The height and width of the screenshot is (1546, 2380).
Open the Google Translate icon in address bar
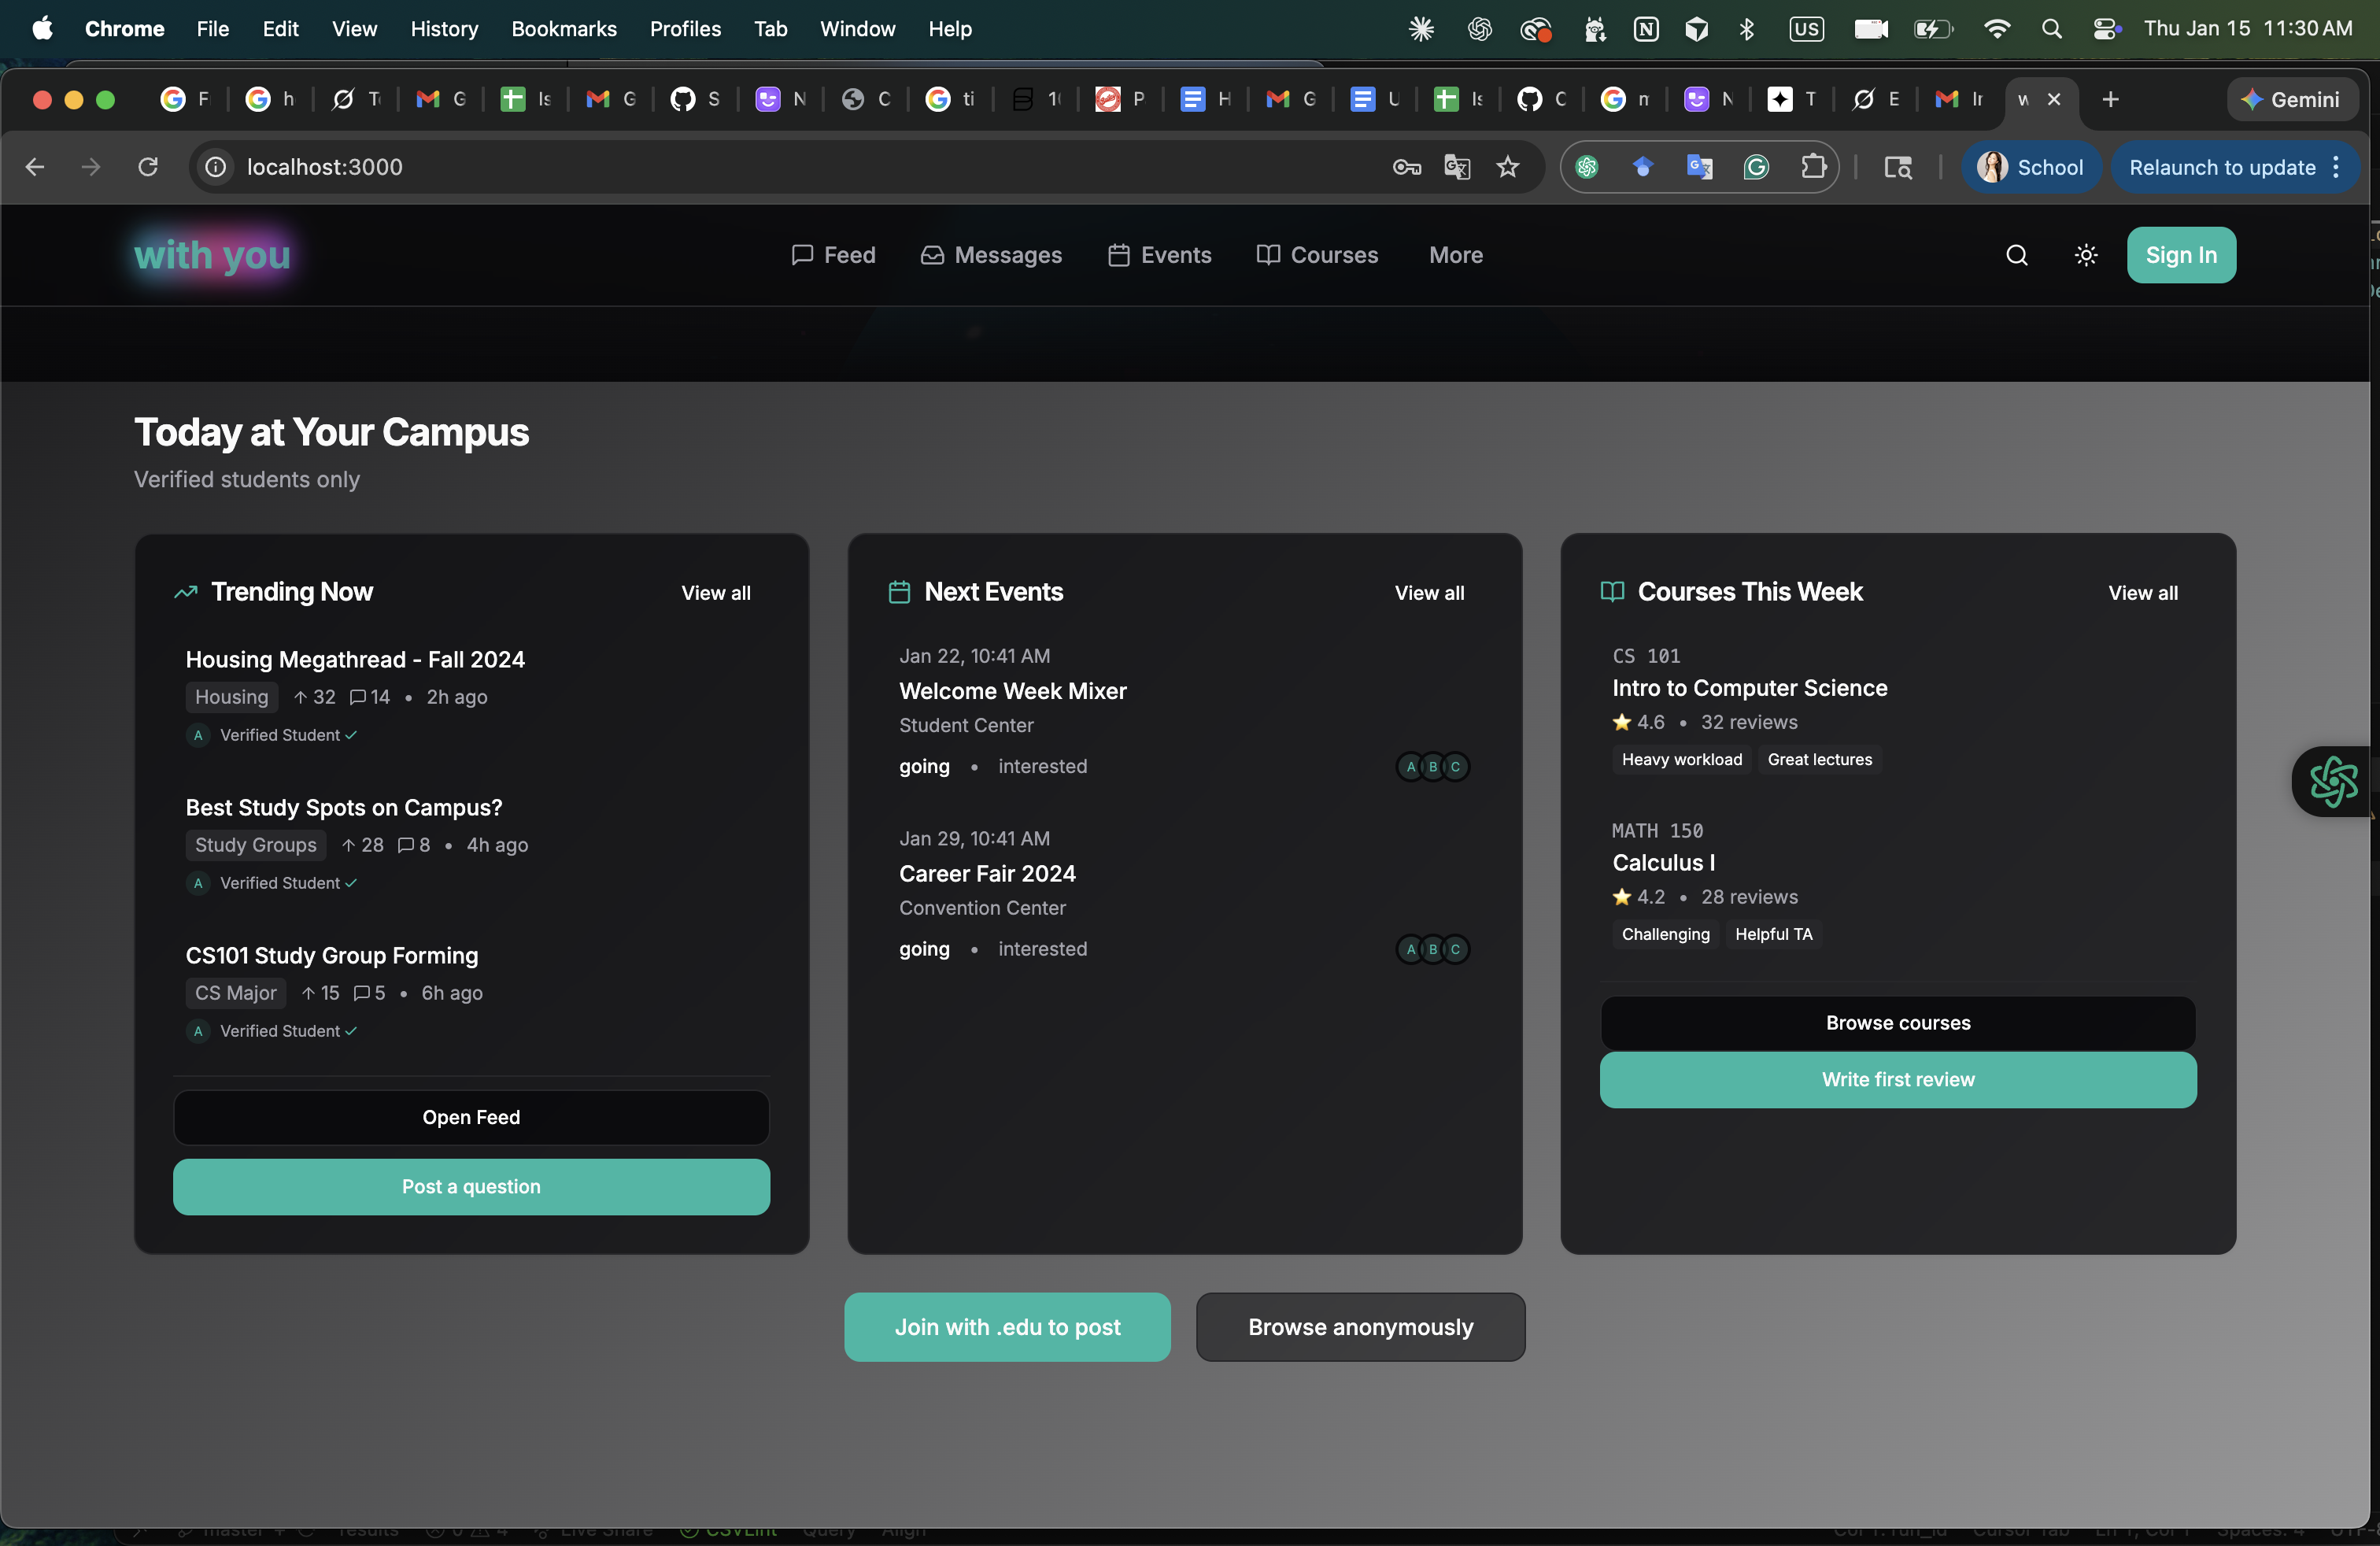pyautogui.click(x=1457, y=167)
